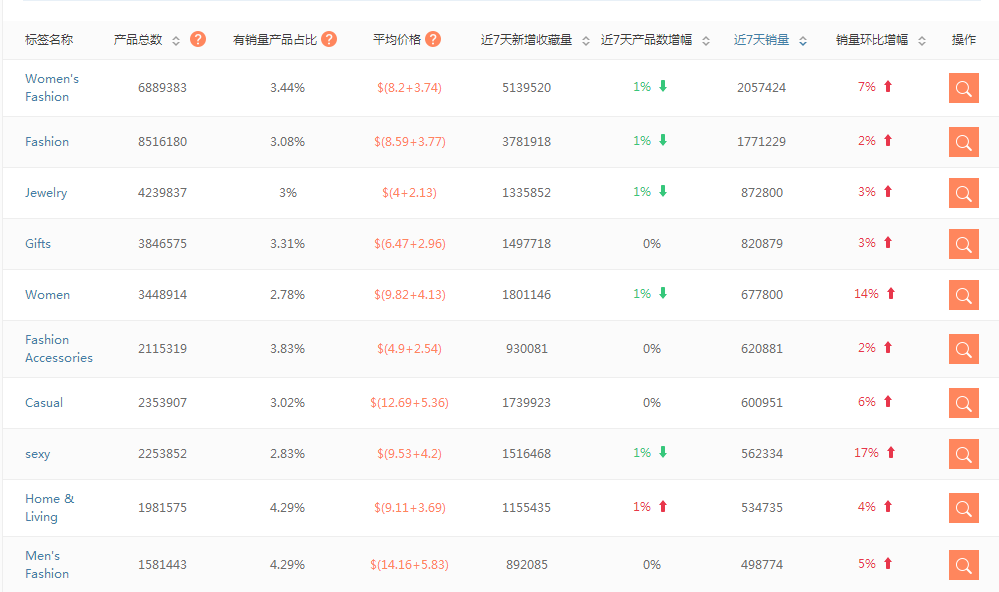Click the 标签名称 column header

point(49,40)
